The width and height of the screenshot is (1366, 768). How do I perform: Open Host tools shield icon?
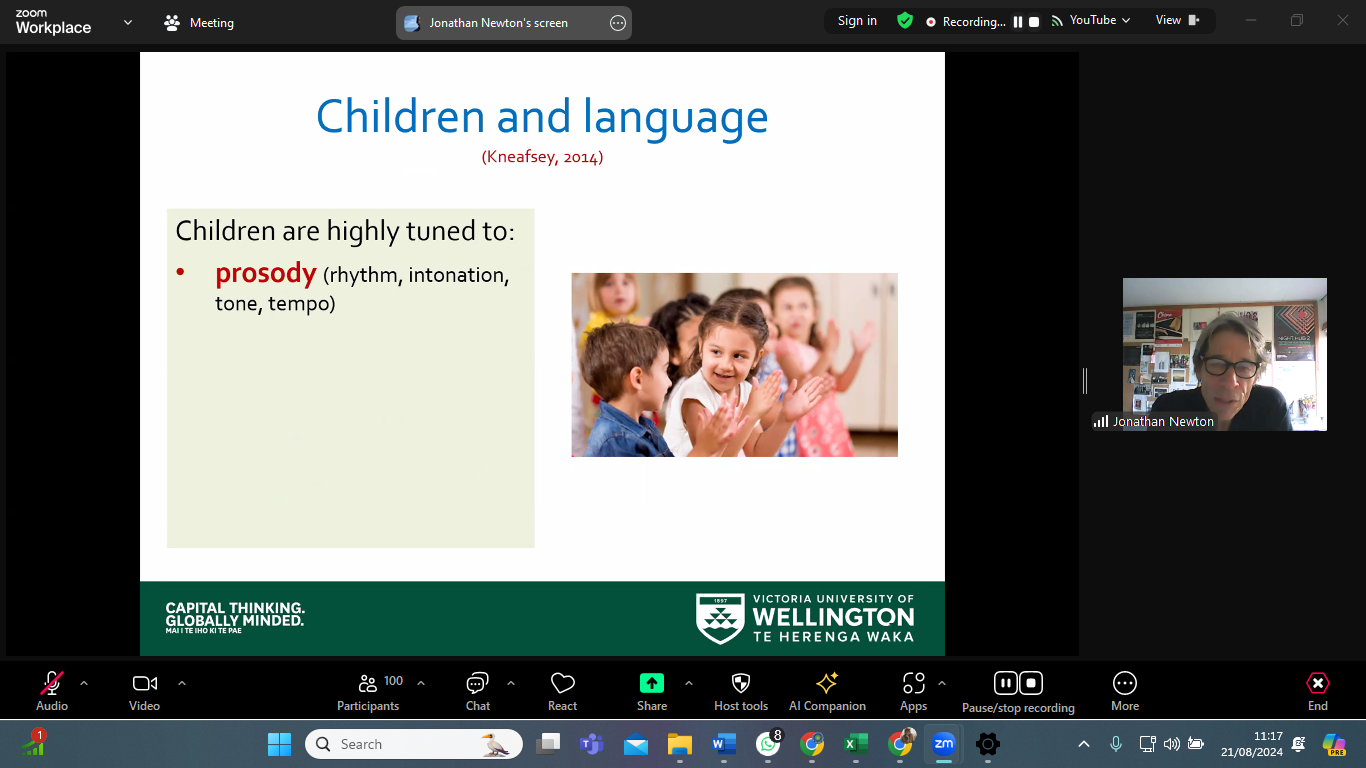tap(740, 691)
